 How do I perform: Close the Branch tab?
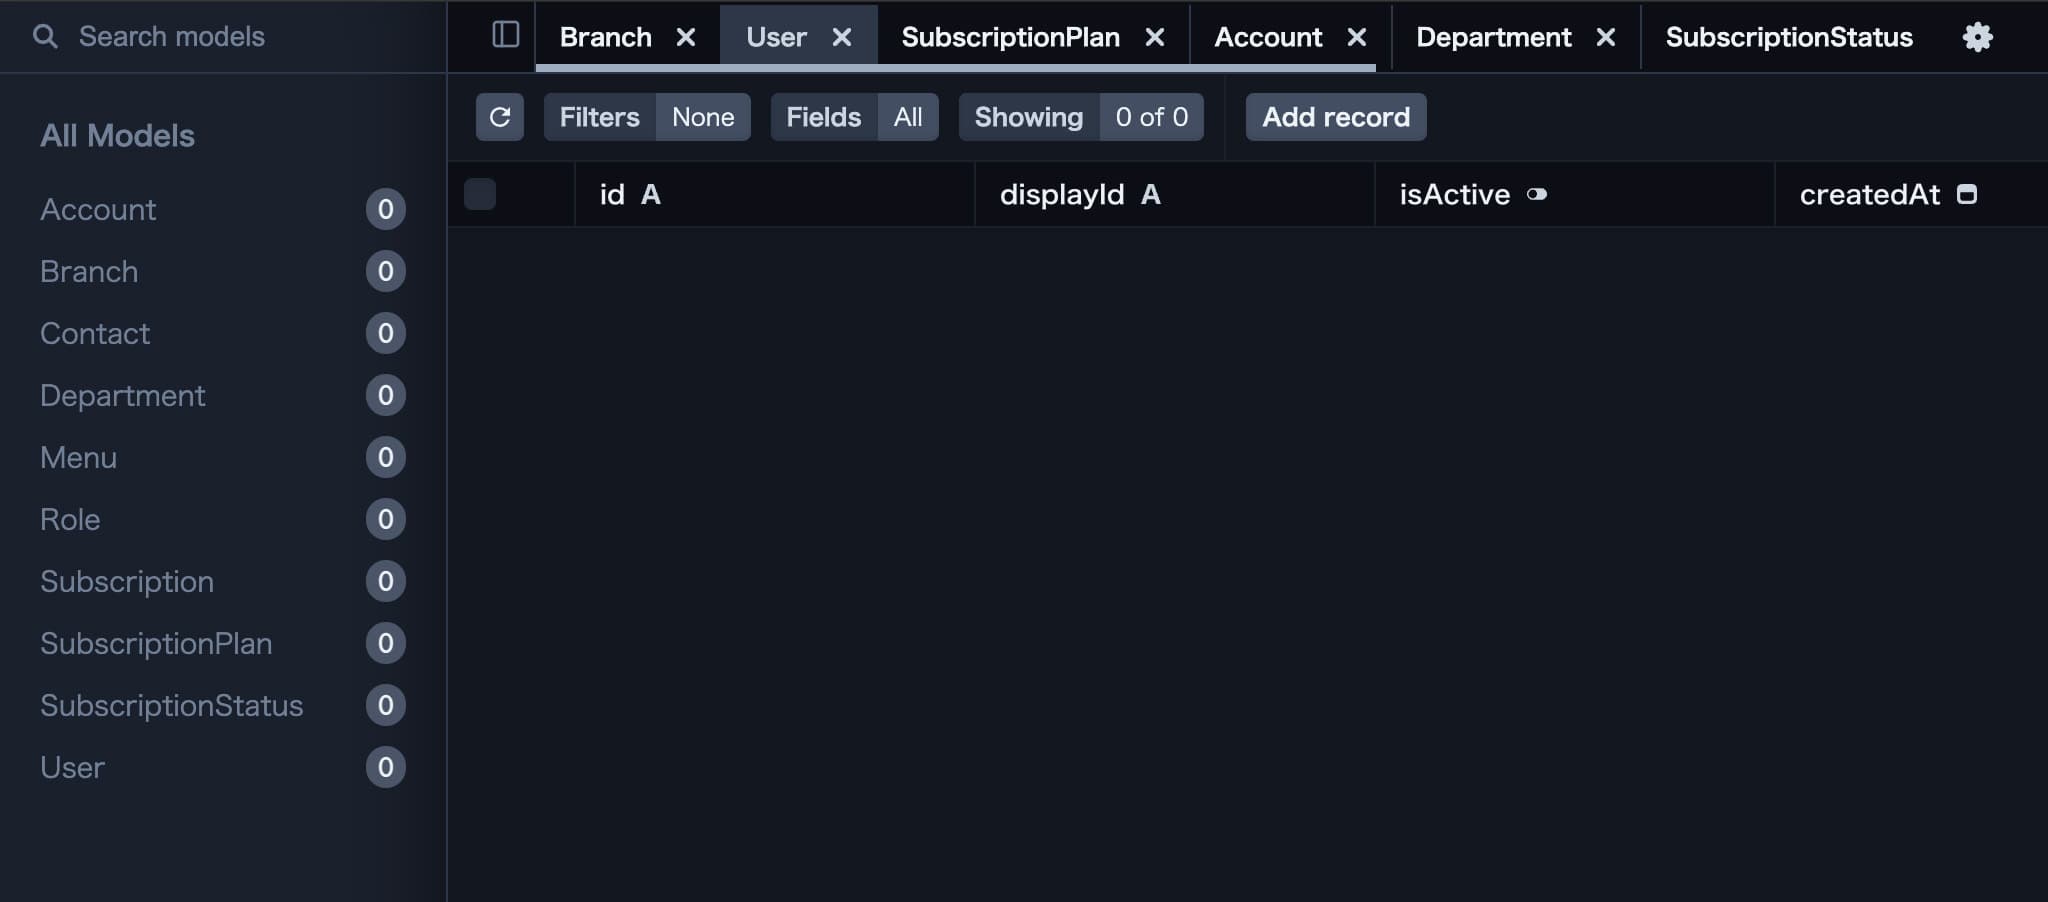[x=686, y=37]
